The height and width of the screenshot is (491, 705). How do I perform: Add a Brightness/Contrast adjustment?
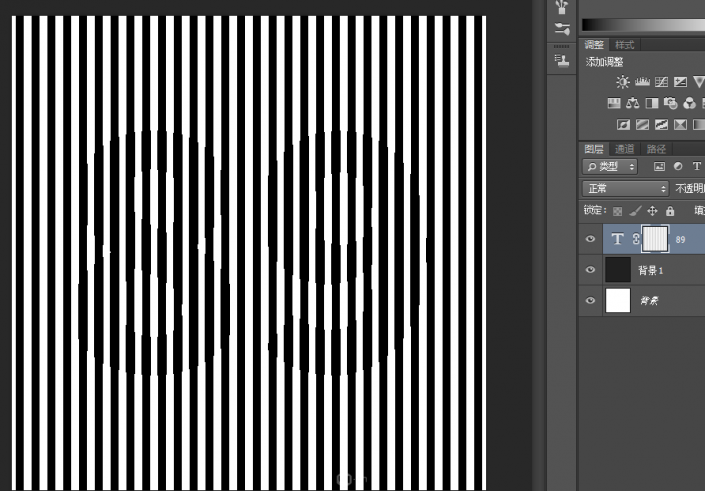coord(623,82)
